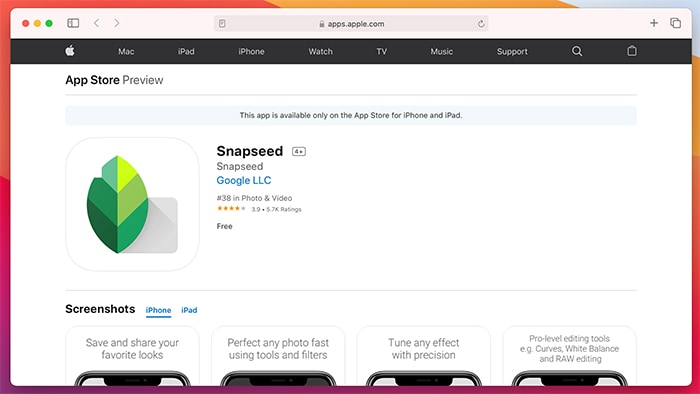The height and width of the screenshot is (394, 700).
Task: Show the tab overview icon
Action: click(675, 23)
